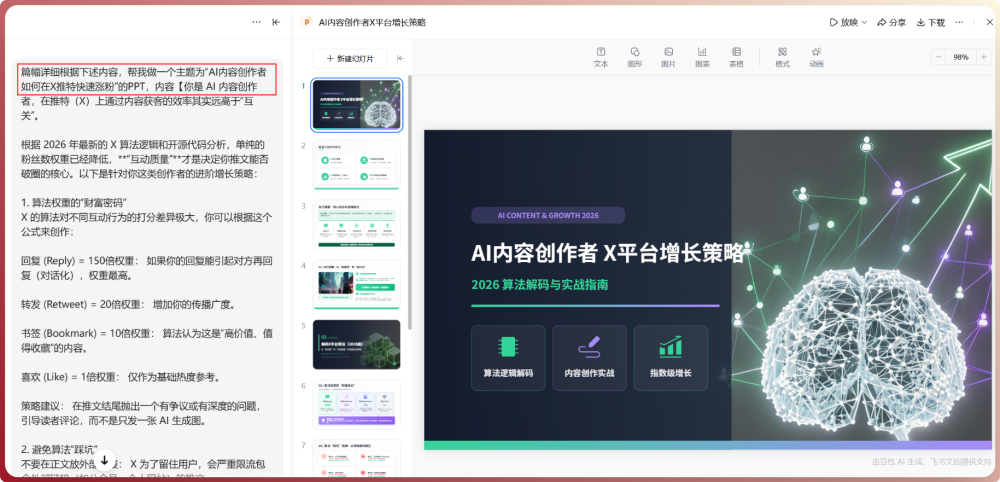The height and width of the screenshot is (482, 1000).
Task: Click the heading 2. 避免算法"踩坑"
Action: pyautogui.click(x=59, y=449)
